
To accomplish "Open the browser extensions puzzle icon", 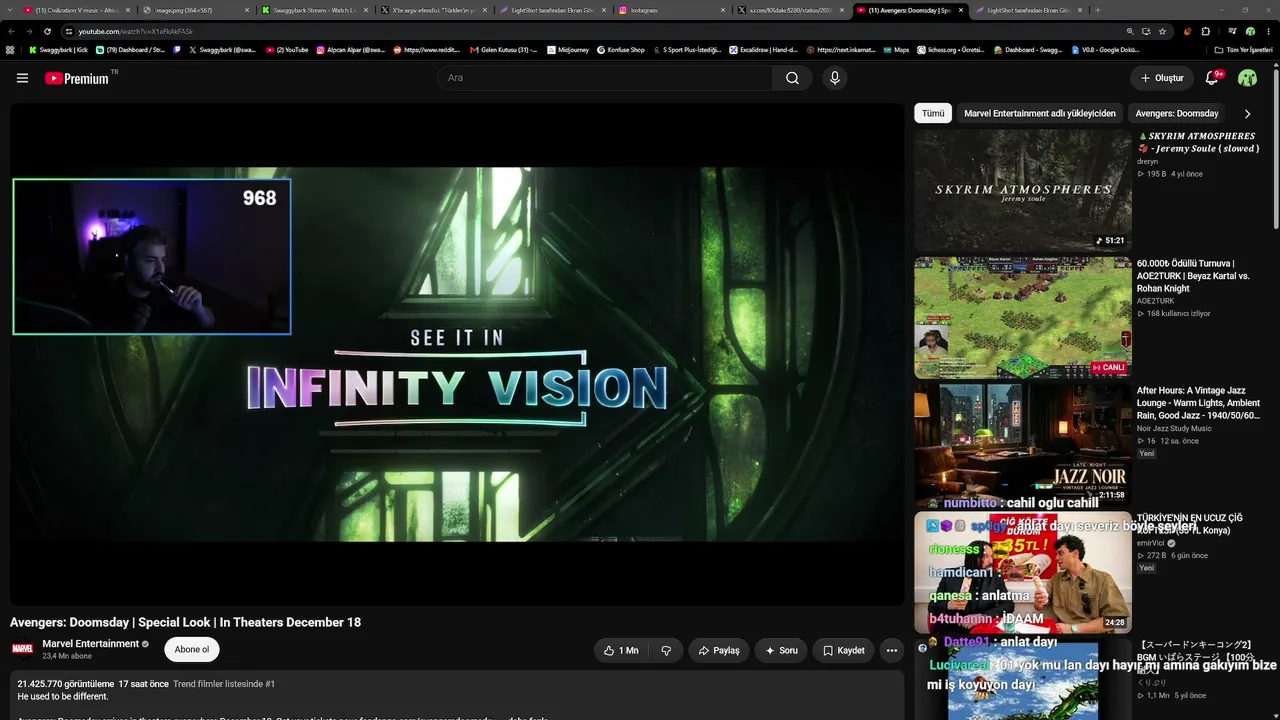I will click(1206, 31).
